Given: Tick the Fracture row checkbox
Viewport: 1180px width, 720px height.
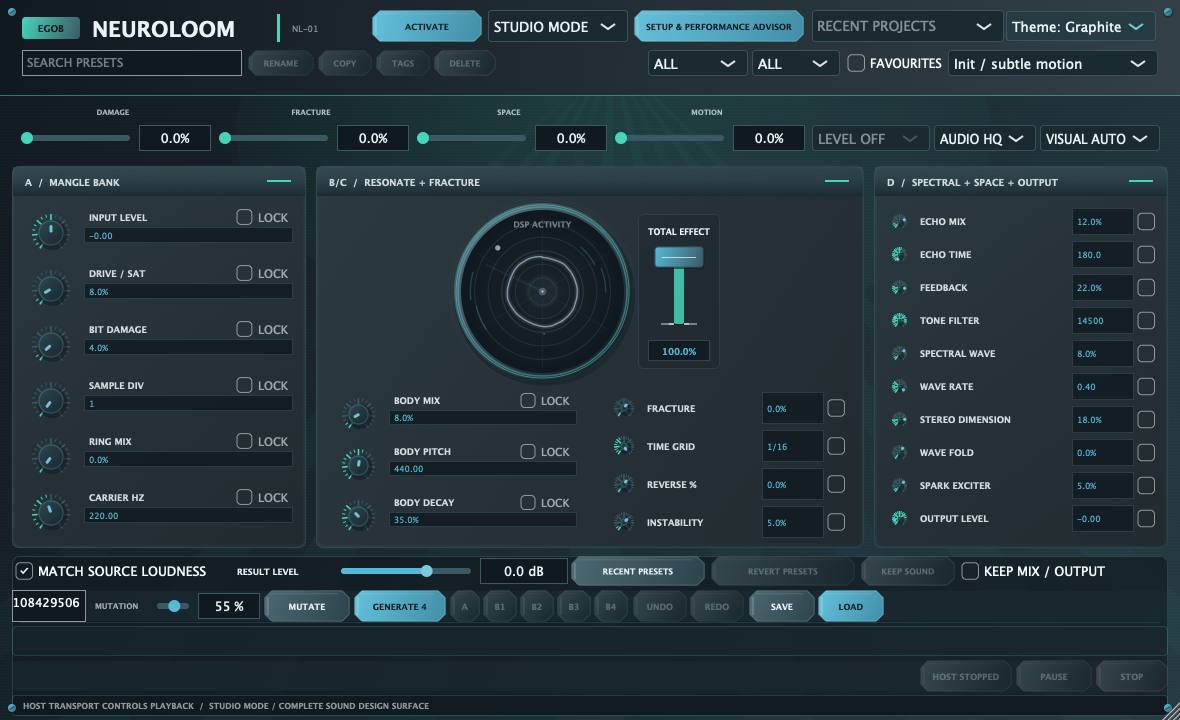Looking at the screenshot, I should pos(835,408).
